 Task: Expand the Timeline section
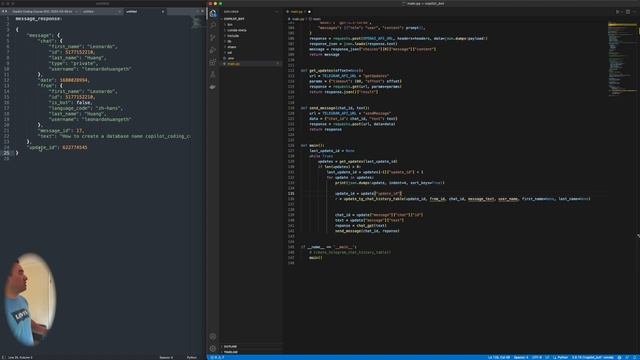(231, 352)
